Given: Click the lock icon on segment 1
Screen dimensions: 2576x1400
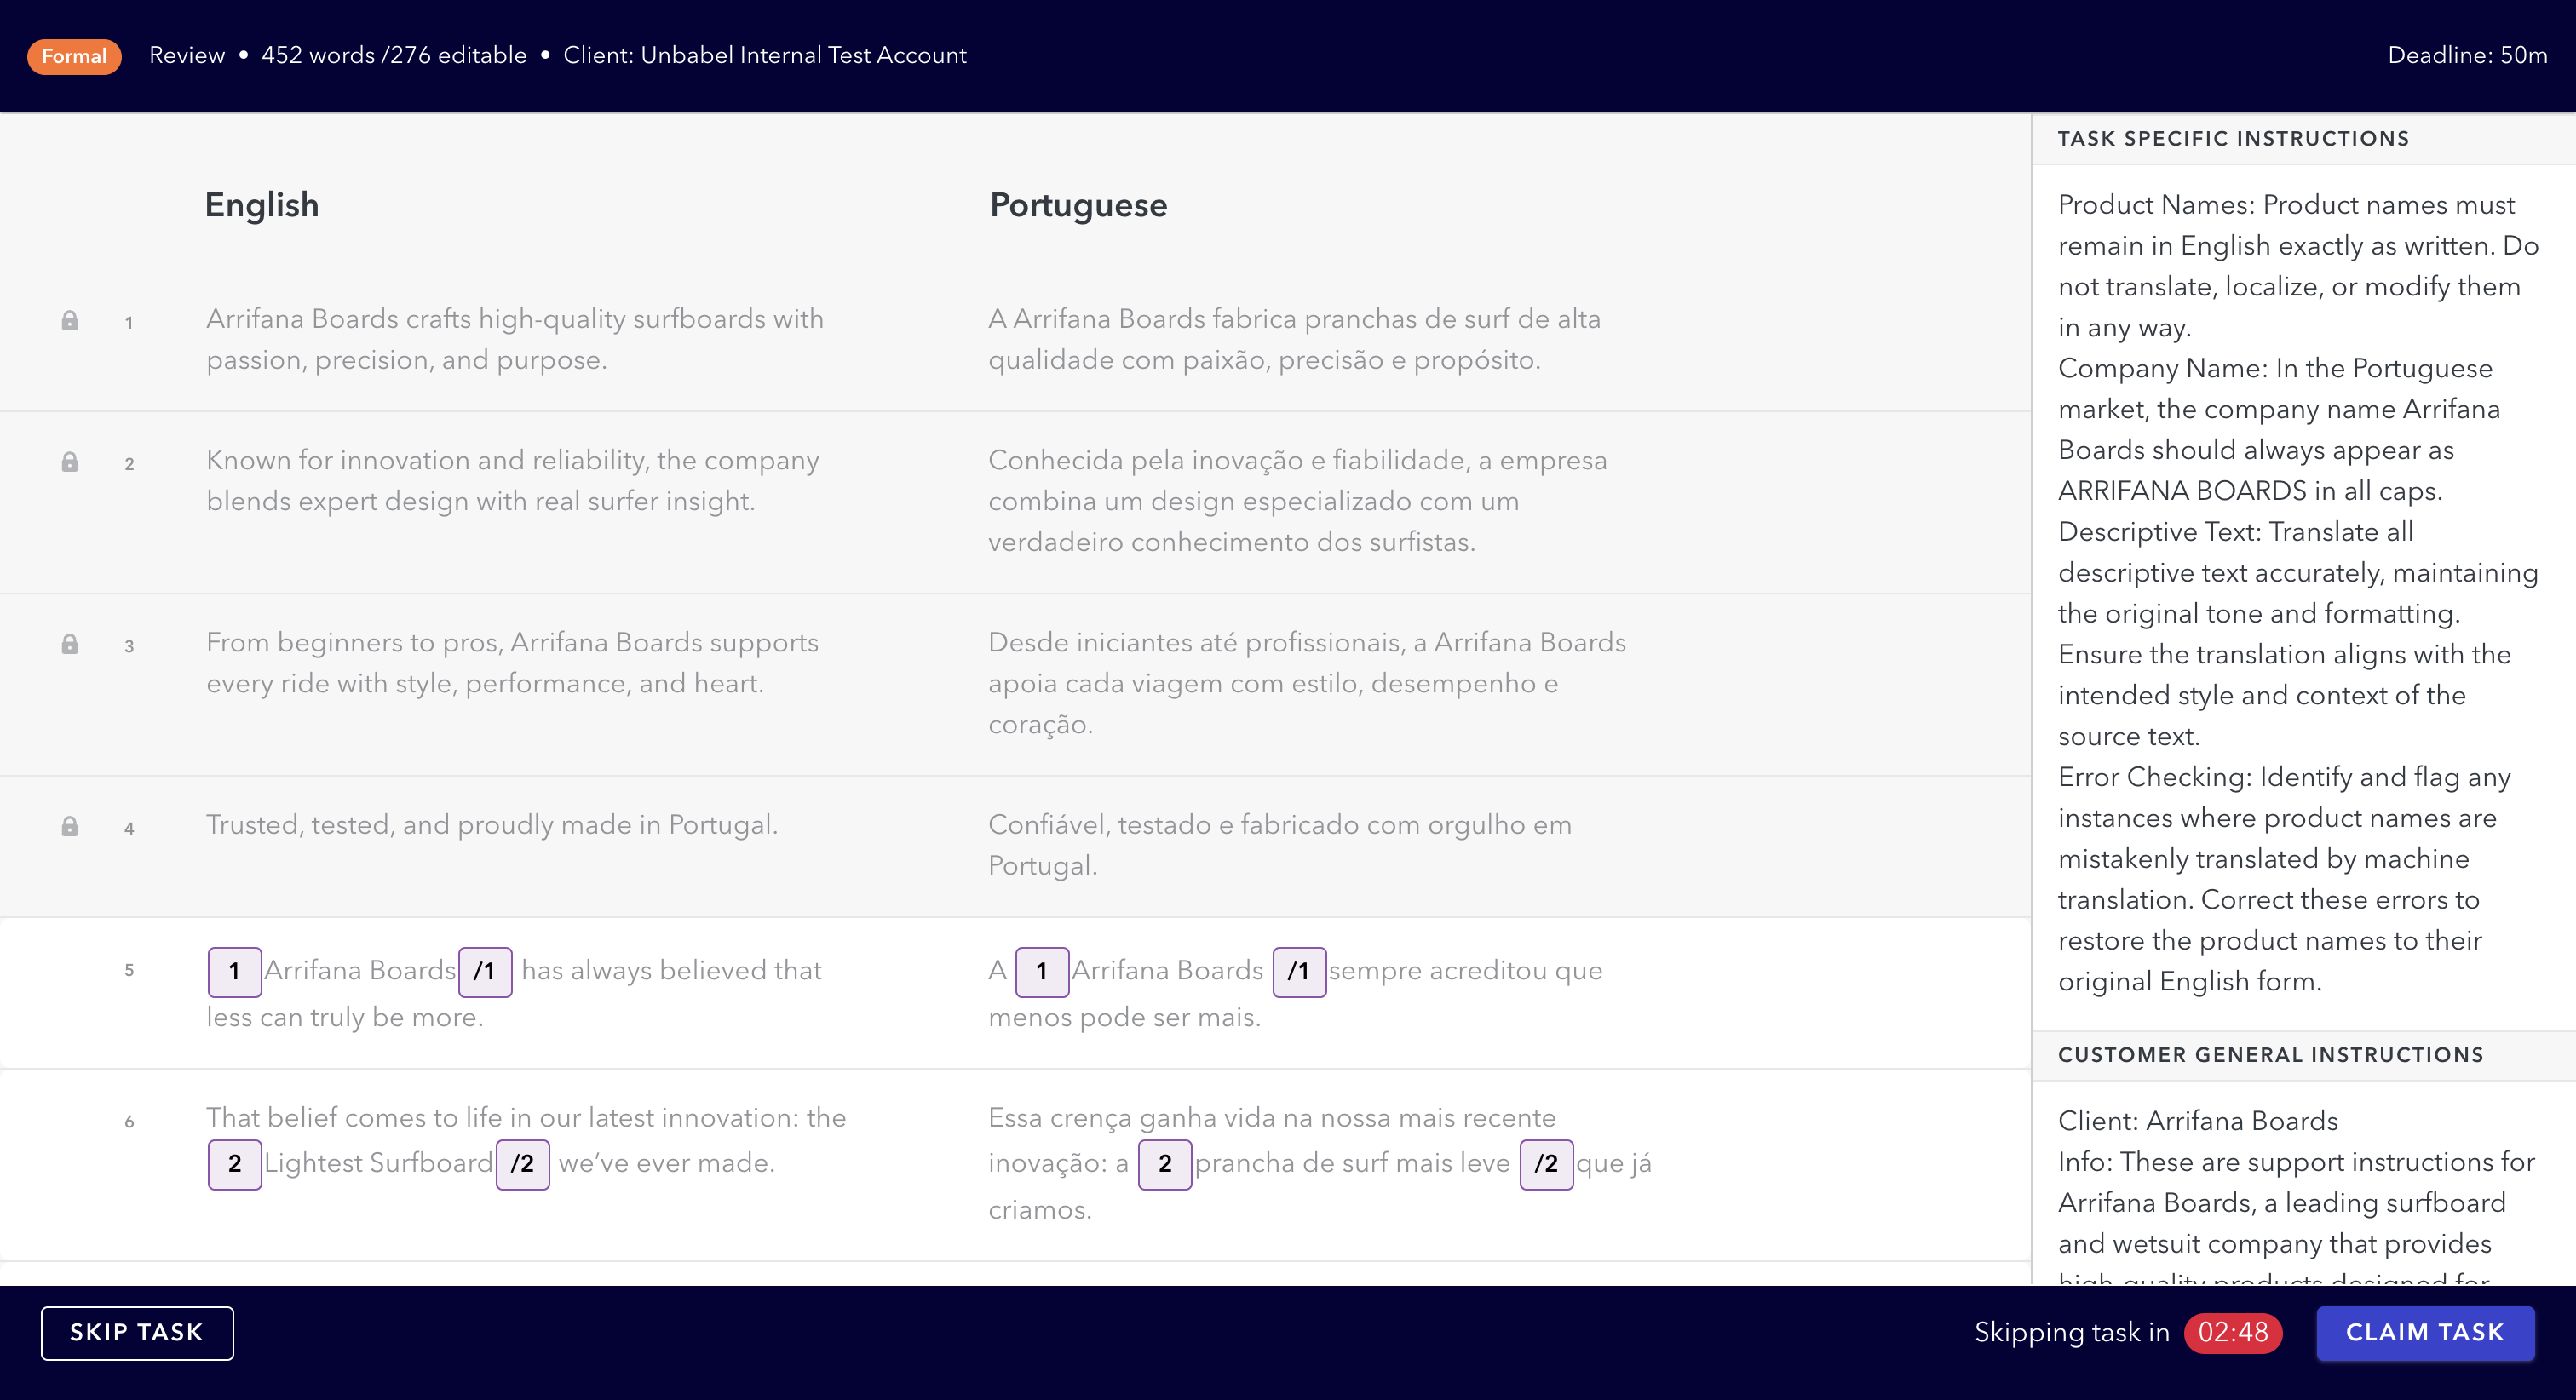Looking at the screenshot, I should click(69, 321).
